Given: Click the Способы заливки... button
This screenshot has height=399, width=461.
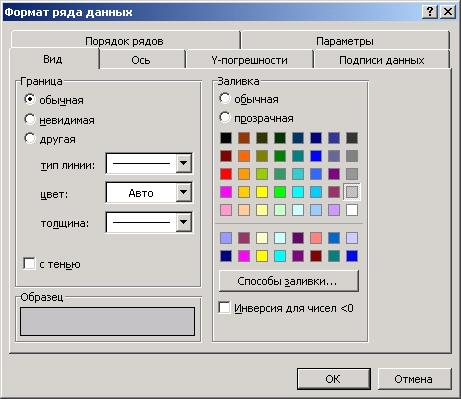Looking at the screenshot, I should coord(288,281).
